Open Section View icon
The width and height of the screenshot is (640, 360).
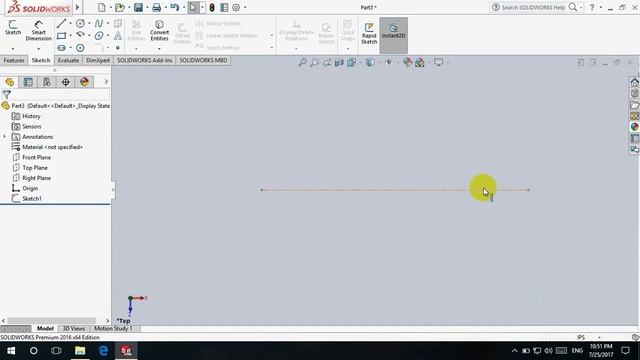coord(339,62)
